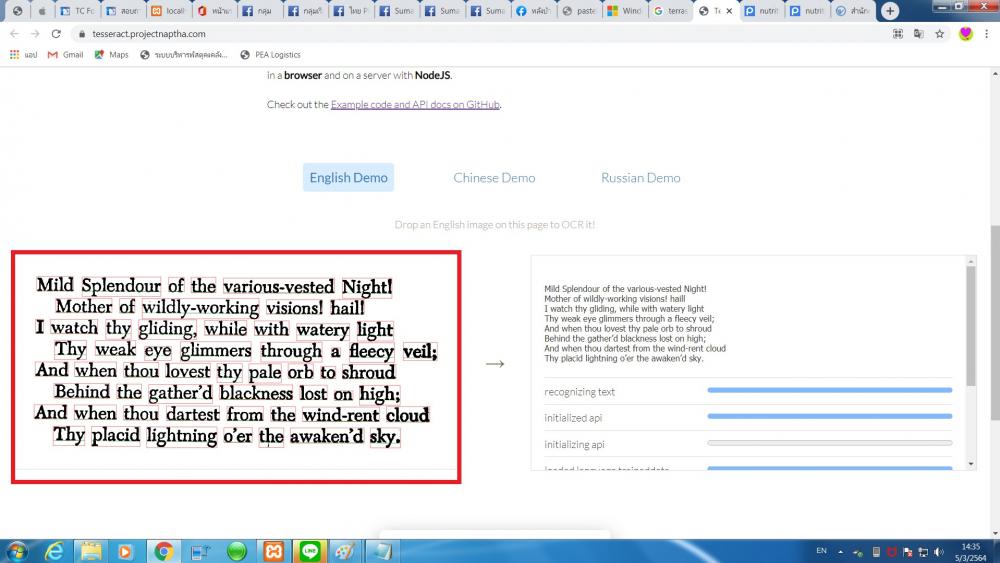
Task: Click the initializing api progress bar
Action: [830, 442]
